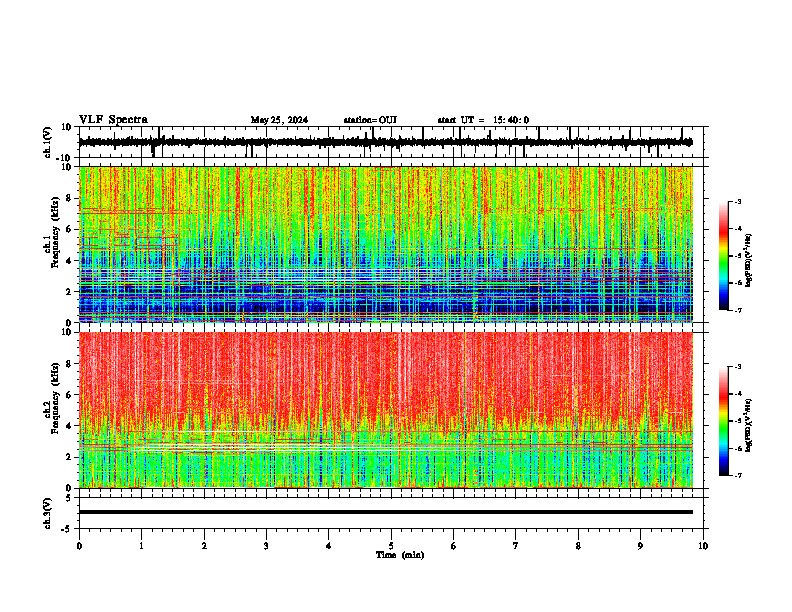792x612 pixels.
Task: Click the 'VLF Spectra' title text
Action: (113, 120)
